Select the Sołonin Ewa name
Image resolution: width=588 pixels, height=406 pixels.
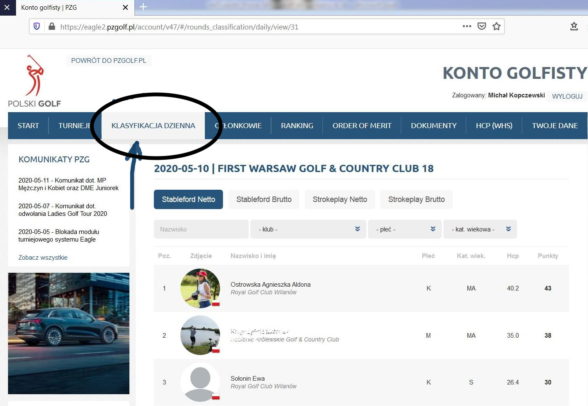point(248,379)
